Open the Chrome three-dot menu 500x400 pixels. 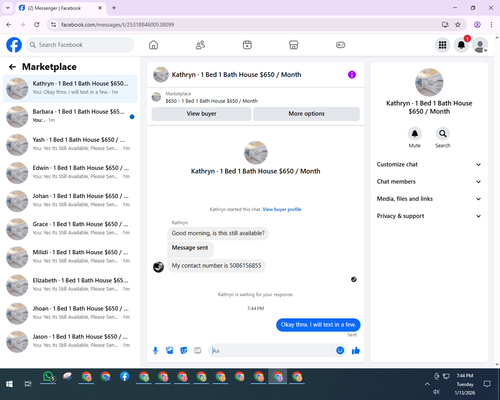click(491, 25)
